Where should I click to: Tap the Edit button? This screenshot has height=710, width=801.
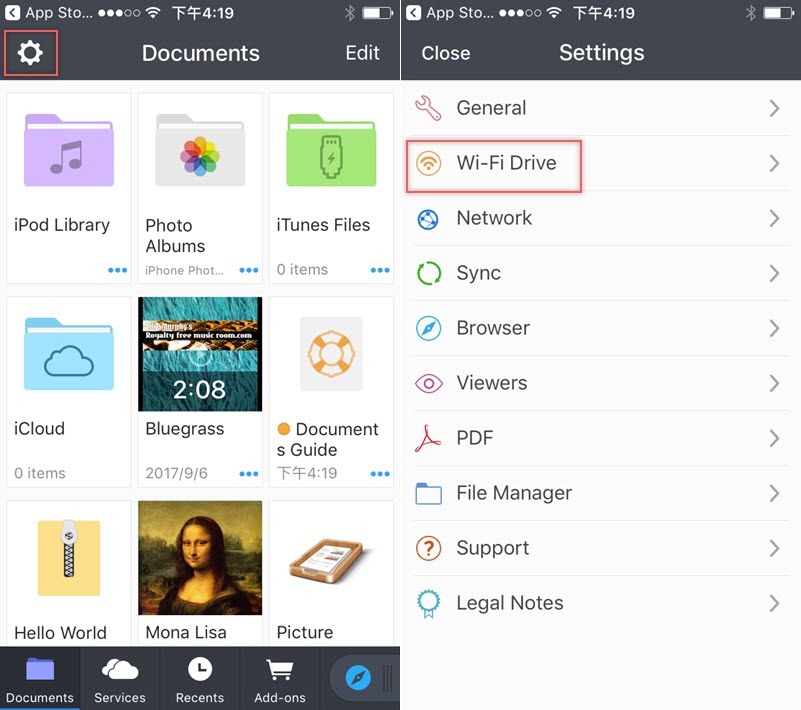coord(362,53)
